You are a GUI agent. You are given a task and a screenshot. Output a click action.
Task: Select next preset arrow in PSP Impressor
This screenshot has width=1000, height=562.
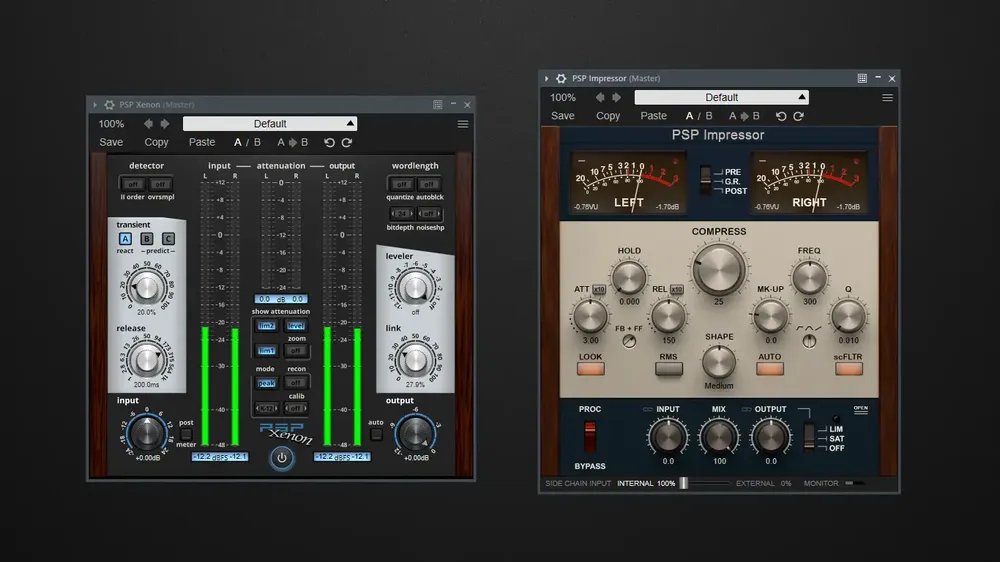(x=616, y=98)
